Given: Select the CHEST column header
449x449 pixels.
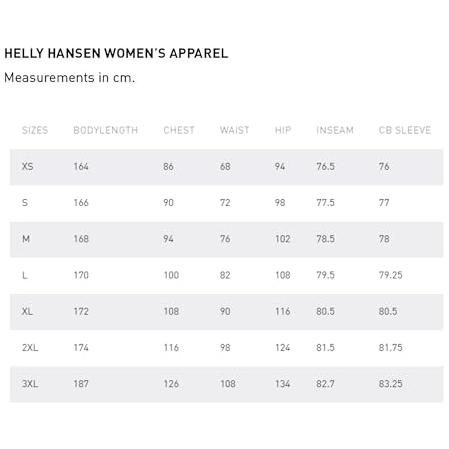Looking at the screenshot, I should pos(179,130).
